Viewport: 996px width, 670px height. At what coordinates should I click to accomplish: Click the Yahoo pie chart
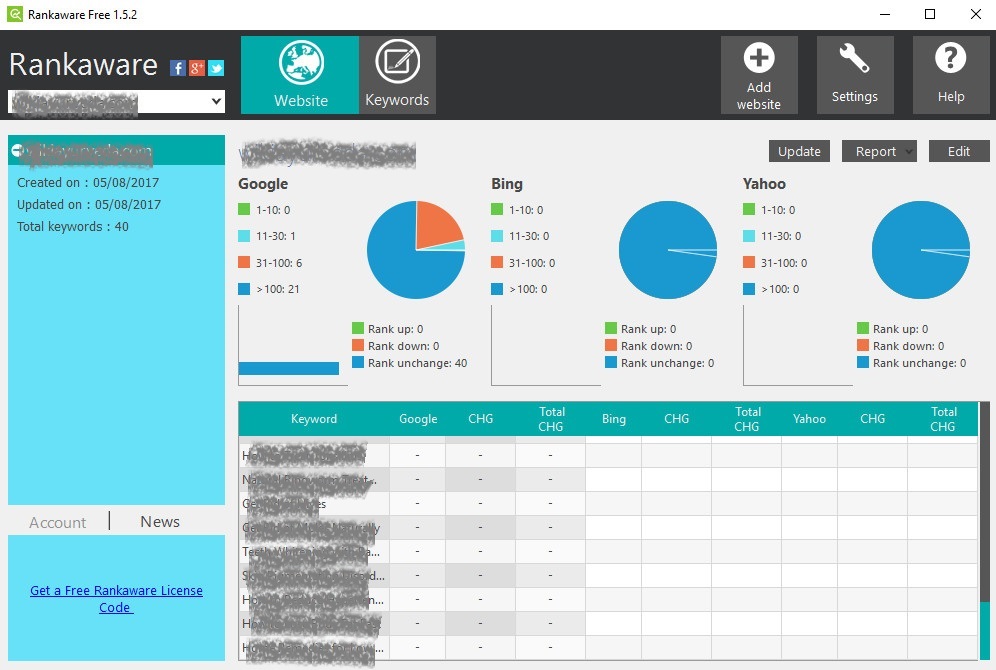pos(920,250)
